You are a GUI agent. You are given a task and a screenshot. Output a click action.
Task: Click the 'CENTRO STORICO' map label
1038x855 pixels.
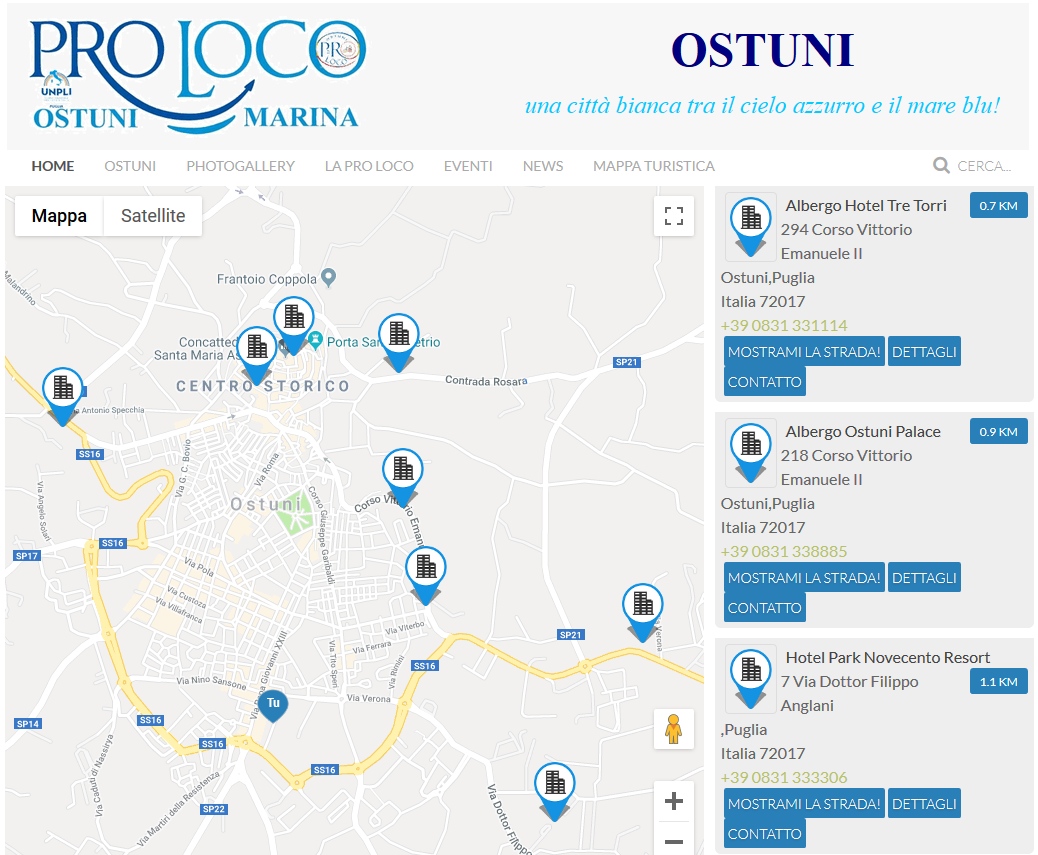point(263,386)
